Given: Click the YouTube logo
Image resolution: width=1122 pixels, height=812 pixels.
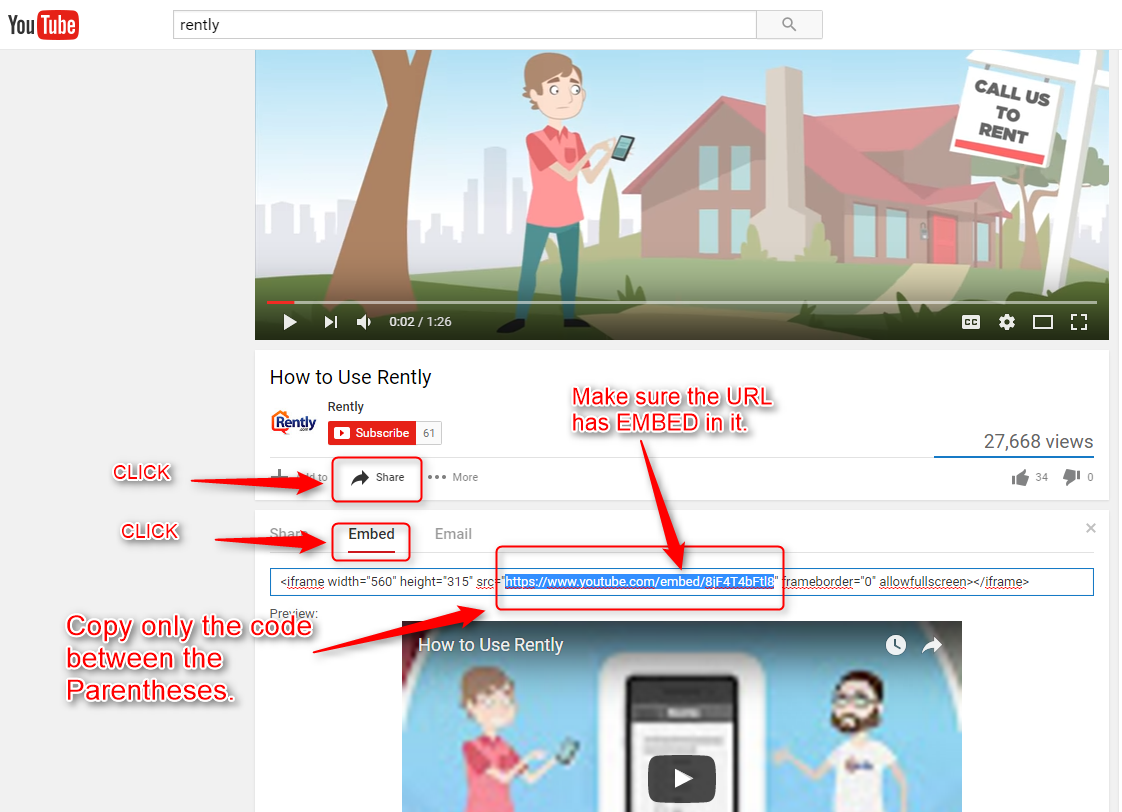Looking at the screenshot, I should (x=43, y=24).
